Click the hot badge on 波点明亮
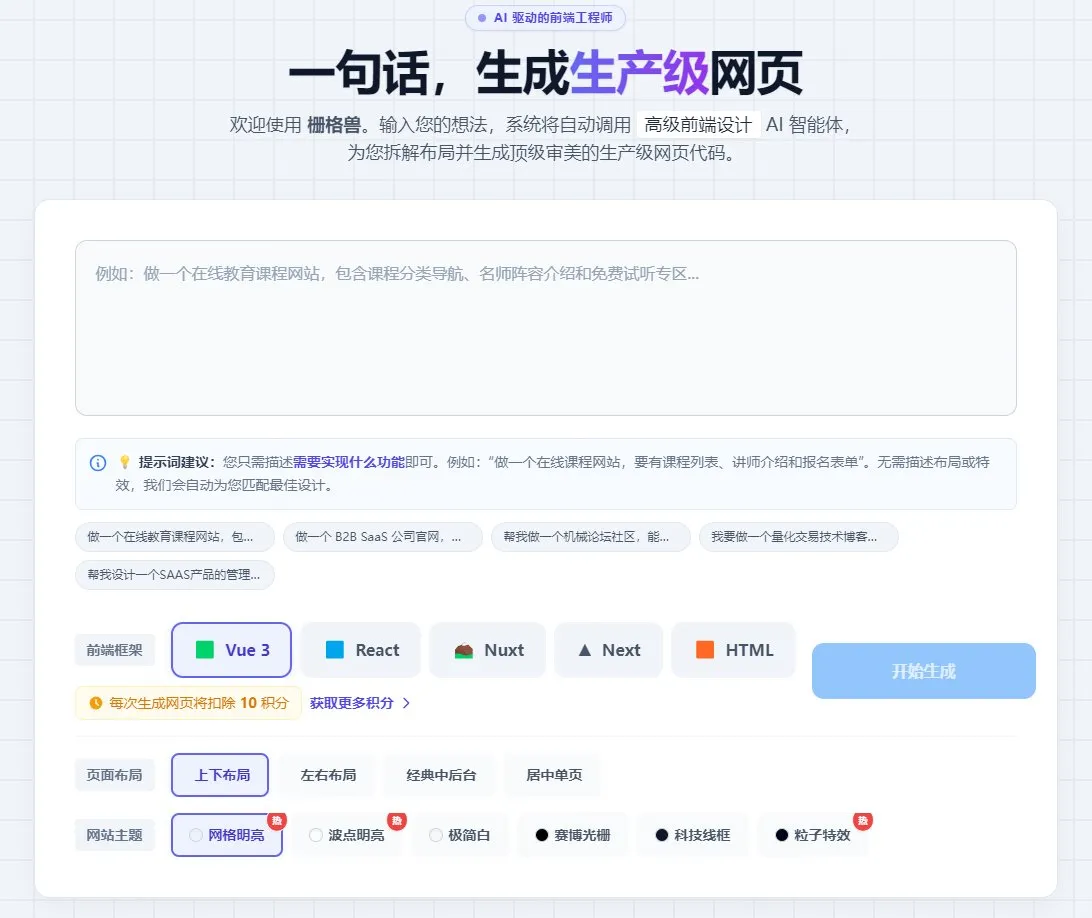Screen dimensions: 1092x918 pos(397,820)
